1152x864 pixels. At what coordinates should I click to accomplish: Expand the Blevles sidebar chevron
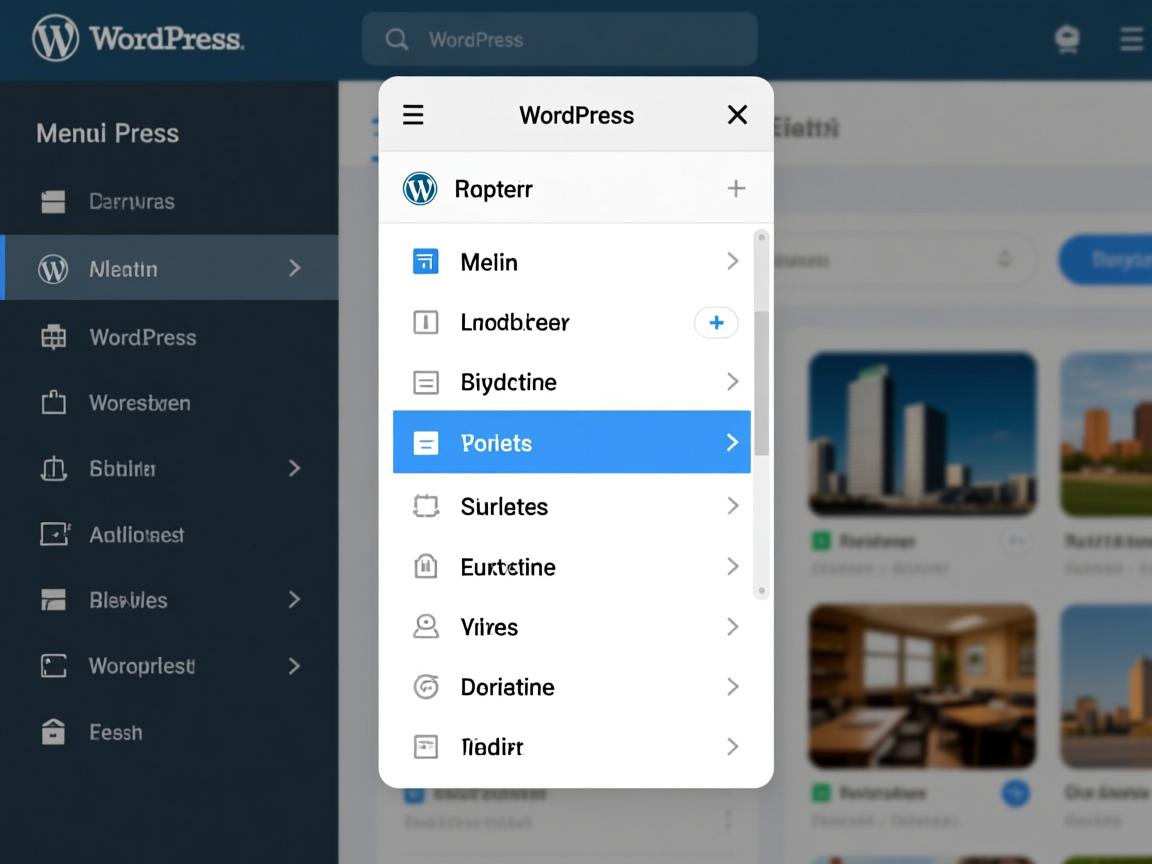(x=294, y=599)
